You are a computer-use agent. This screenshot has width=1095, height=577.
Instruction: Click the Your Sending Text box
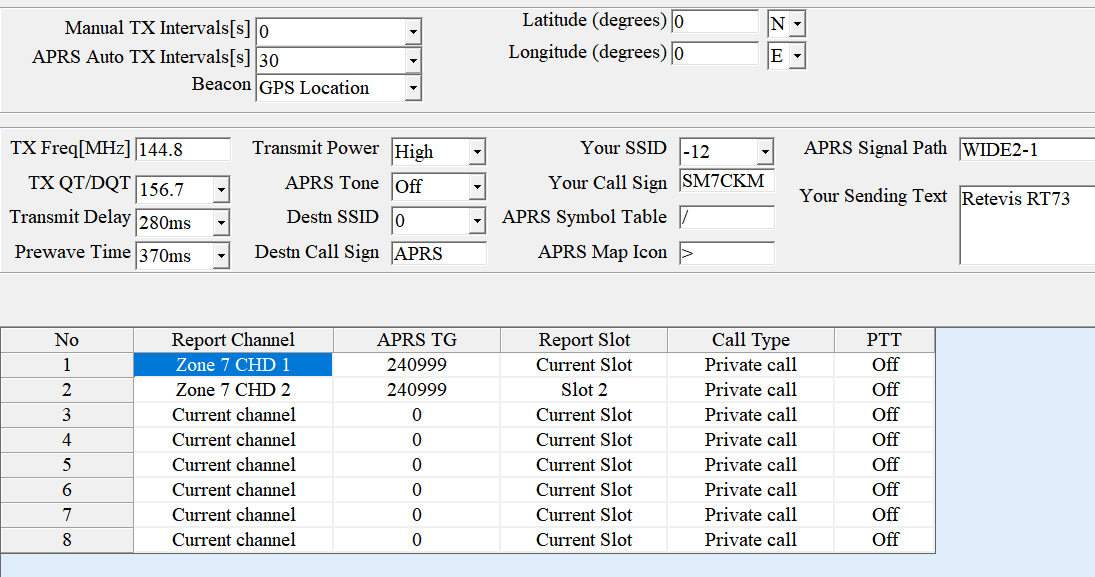point(1026,225)
